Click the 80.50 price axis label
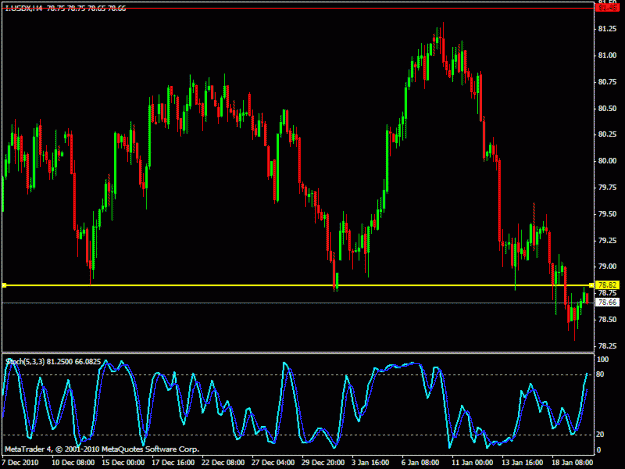The height and width of the screenshot is (469, 625). point(607,108)
